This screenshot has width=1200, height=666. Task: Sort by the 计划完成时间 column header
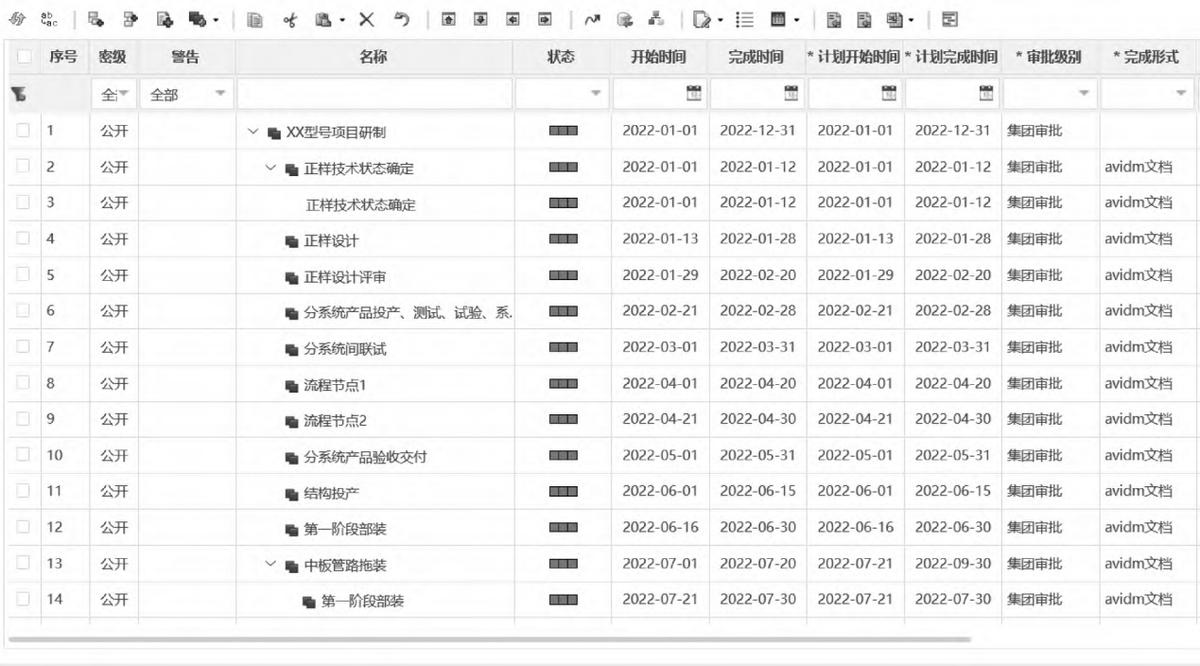952,57
